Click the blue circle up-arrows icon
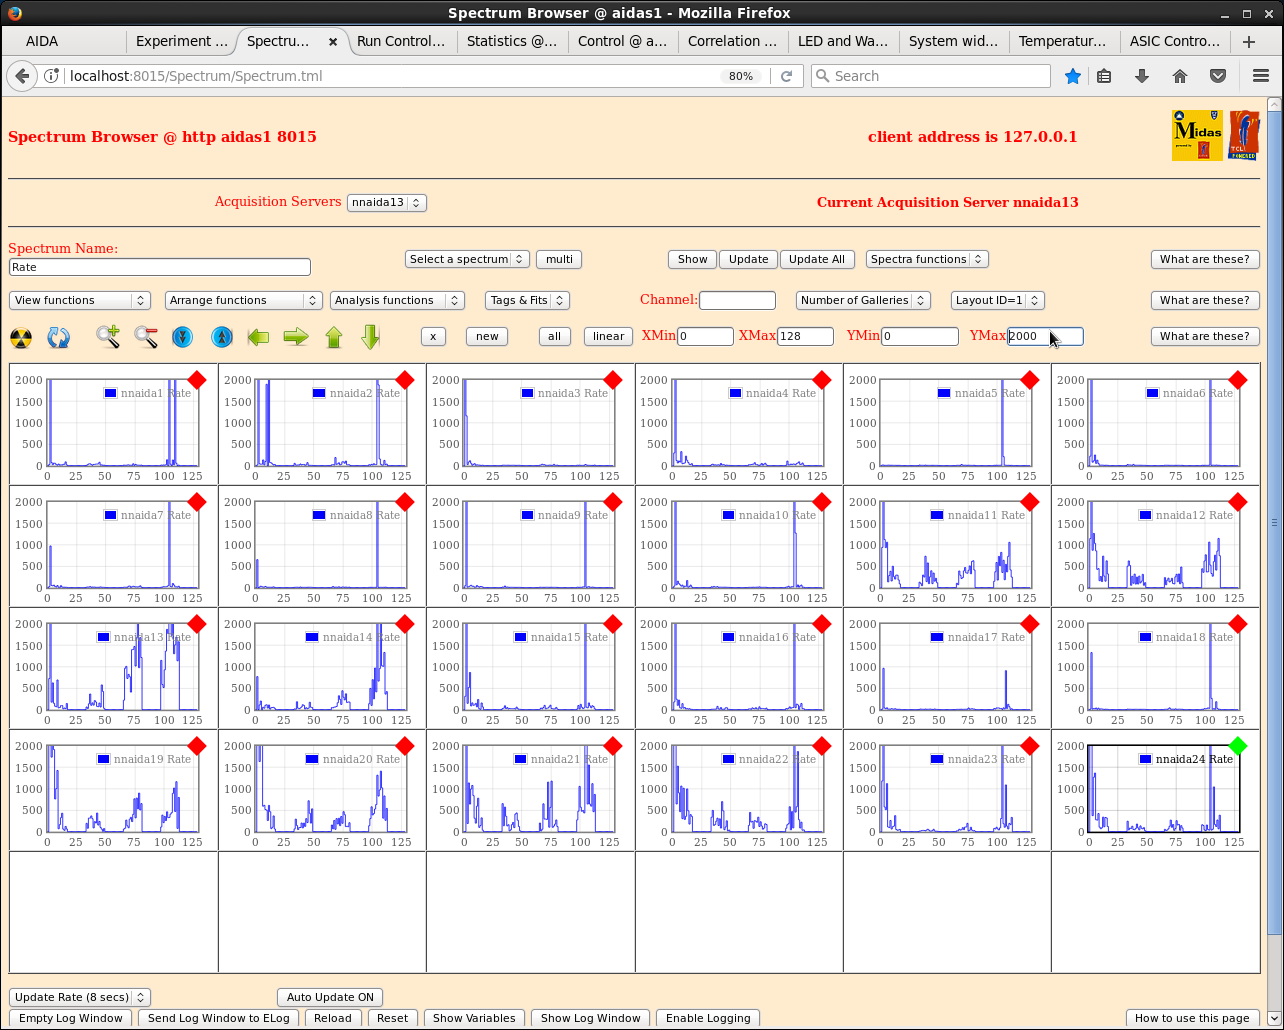This screenshot has width=1284, height=1030. coord(222,337)
